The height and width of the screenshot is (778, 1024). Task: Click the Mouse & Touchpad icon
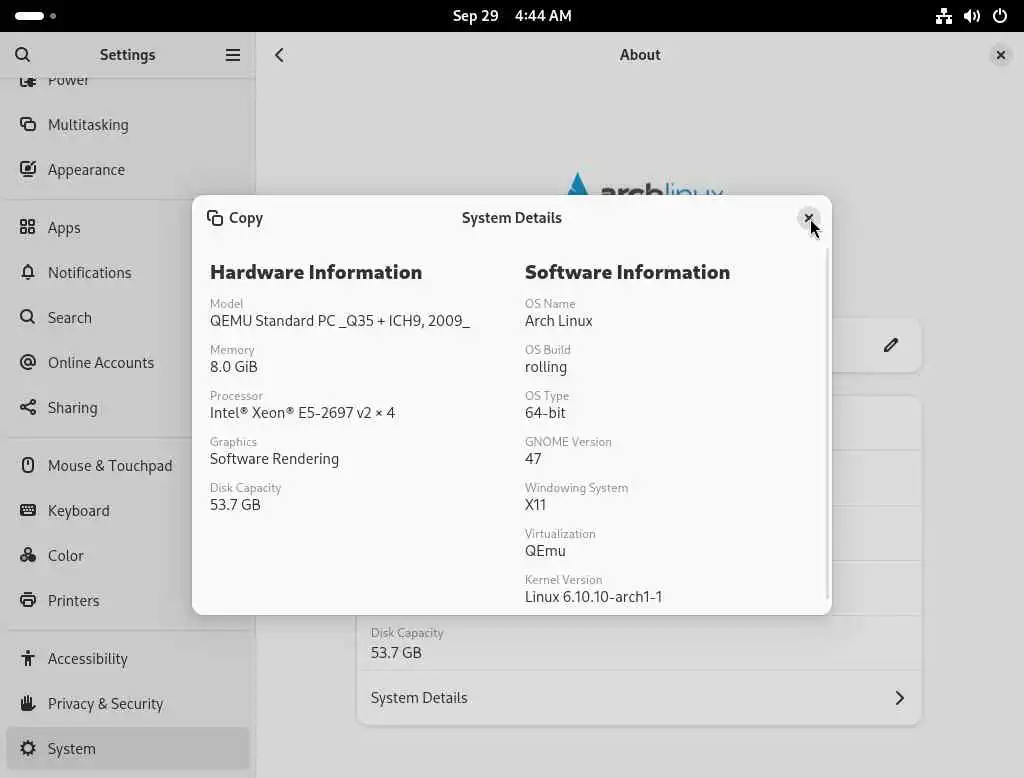27,465
